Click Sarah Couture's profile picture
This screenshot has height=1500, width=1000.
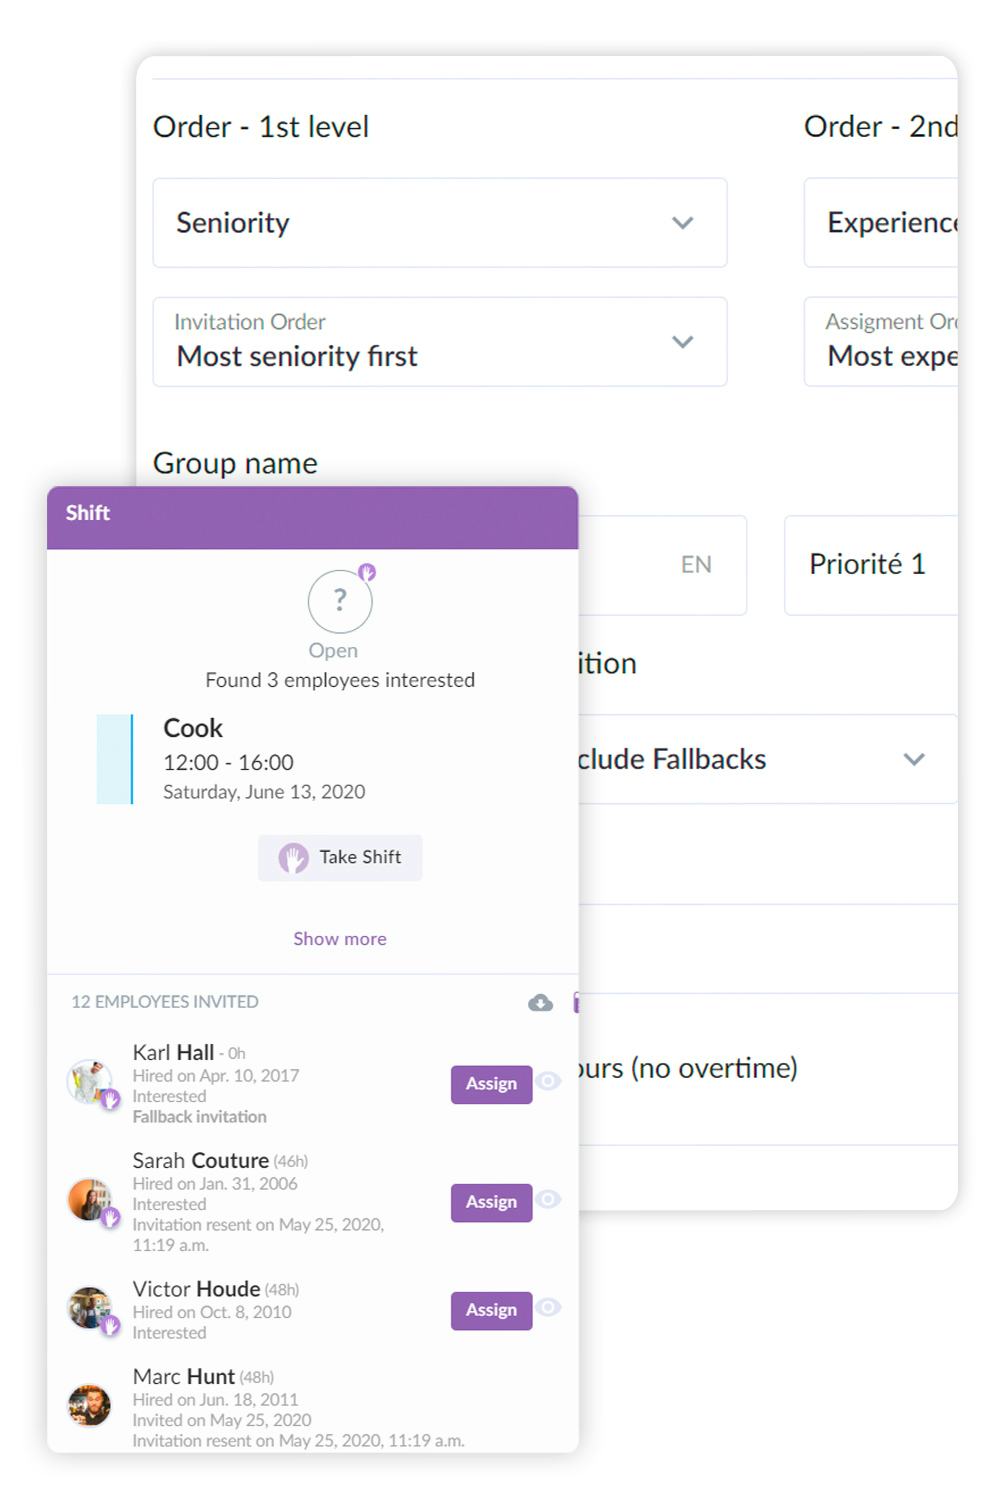pos(89,1200)
